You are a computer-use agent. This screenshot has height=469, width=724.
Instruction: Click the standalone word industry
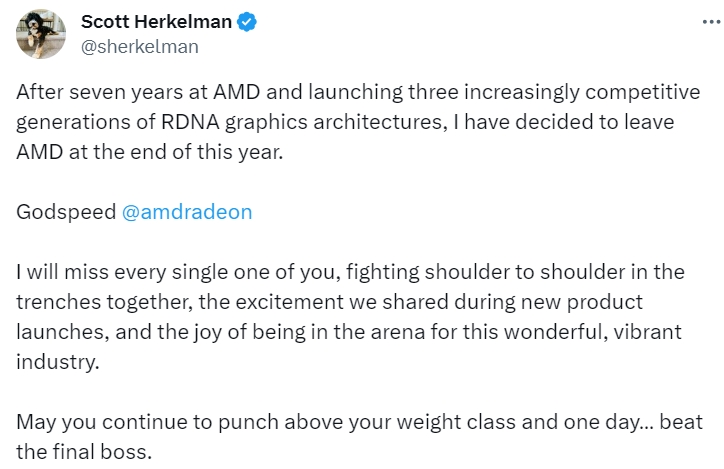tap(58, 362)
